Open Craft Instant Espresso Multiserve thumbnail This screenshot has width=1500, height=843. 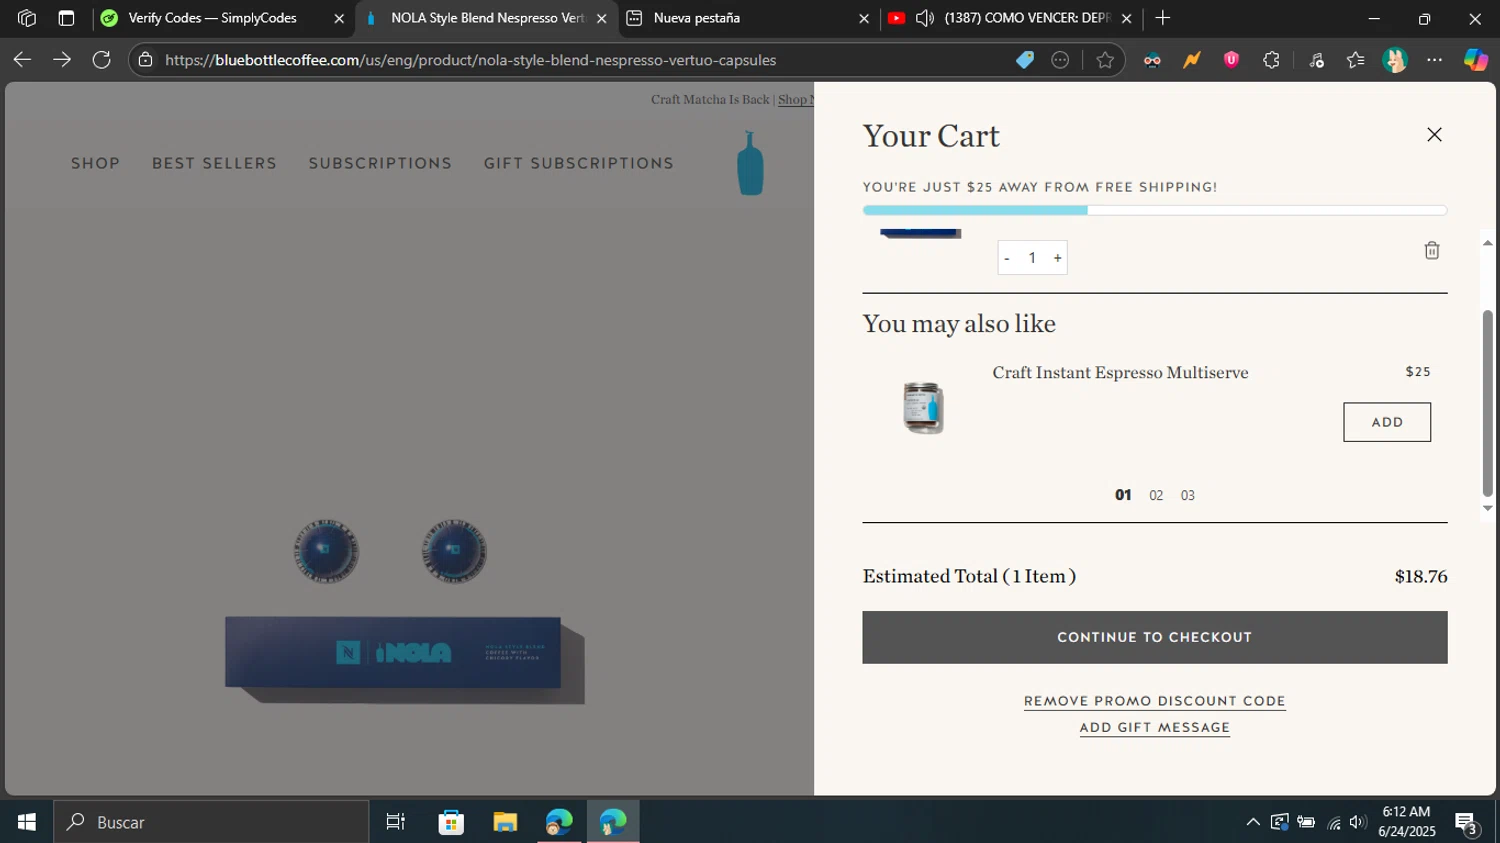(923, 407)
